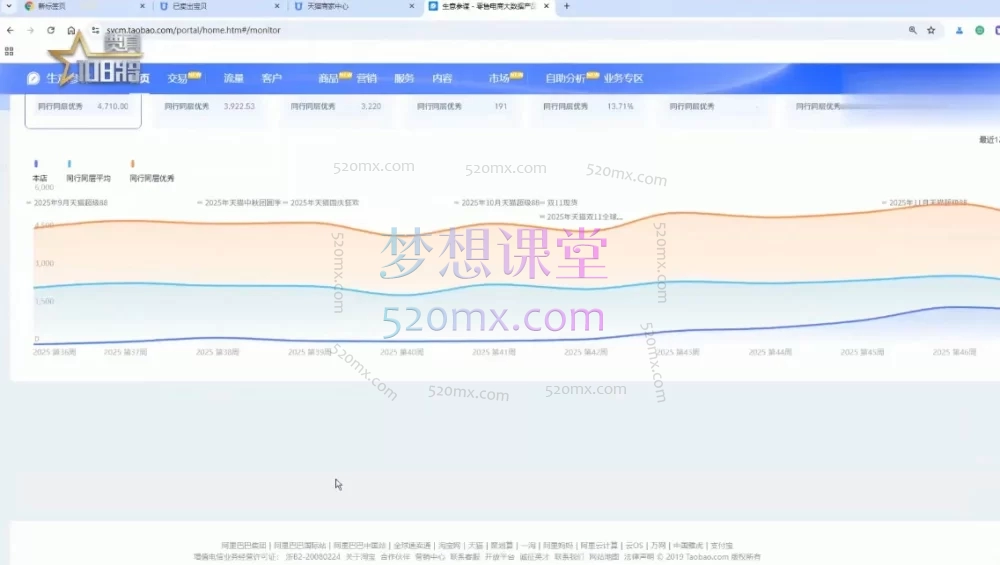Viewport: 1000px width, 565px height.
Task: Expand the tab search dropdown arrow
Action: click(x=9, y=6)
